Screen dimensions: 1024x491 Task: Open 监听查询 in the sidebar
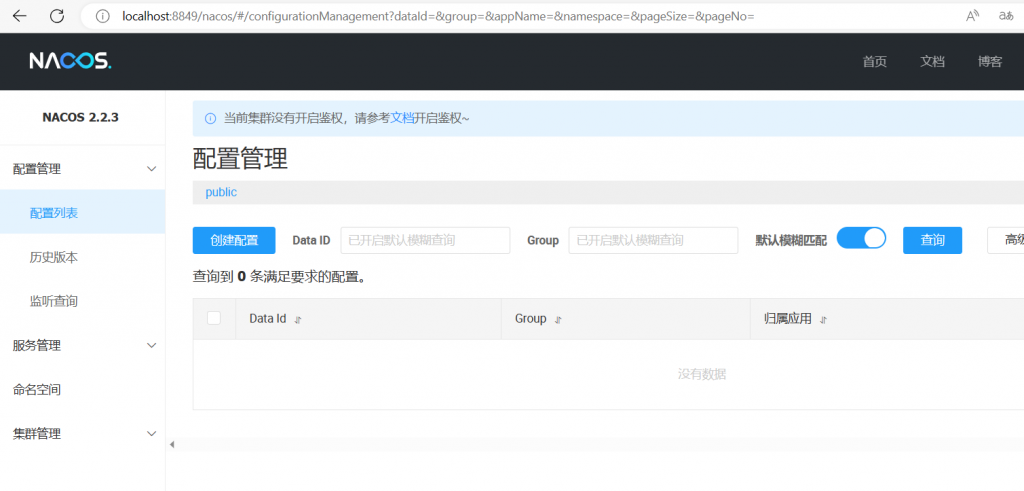point(54,301)
